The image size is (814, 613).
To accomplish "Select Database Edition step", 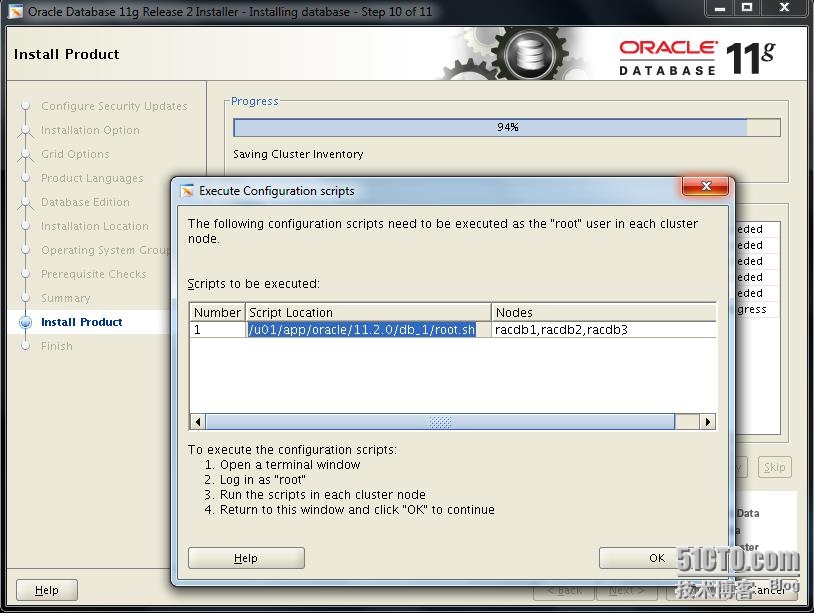I will click(x=85, y=202).
